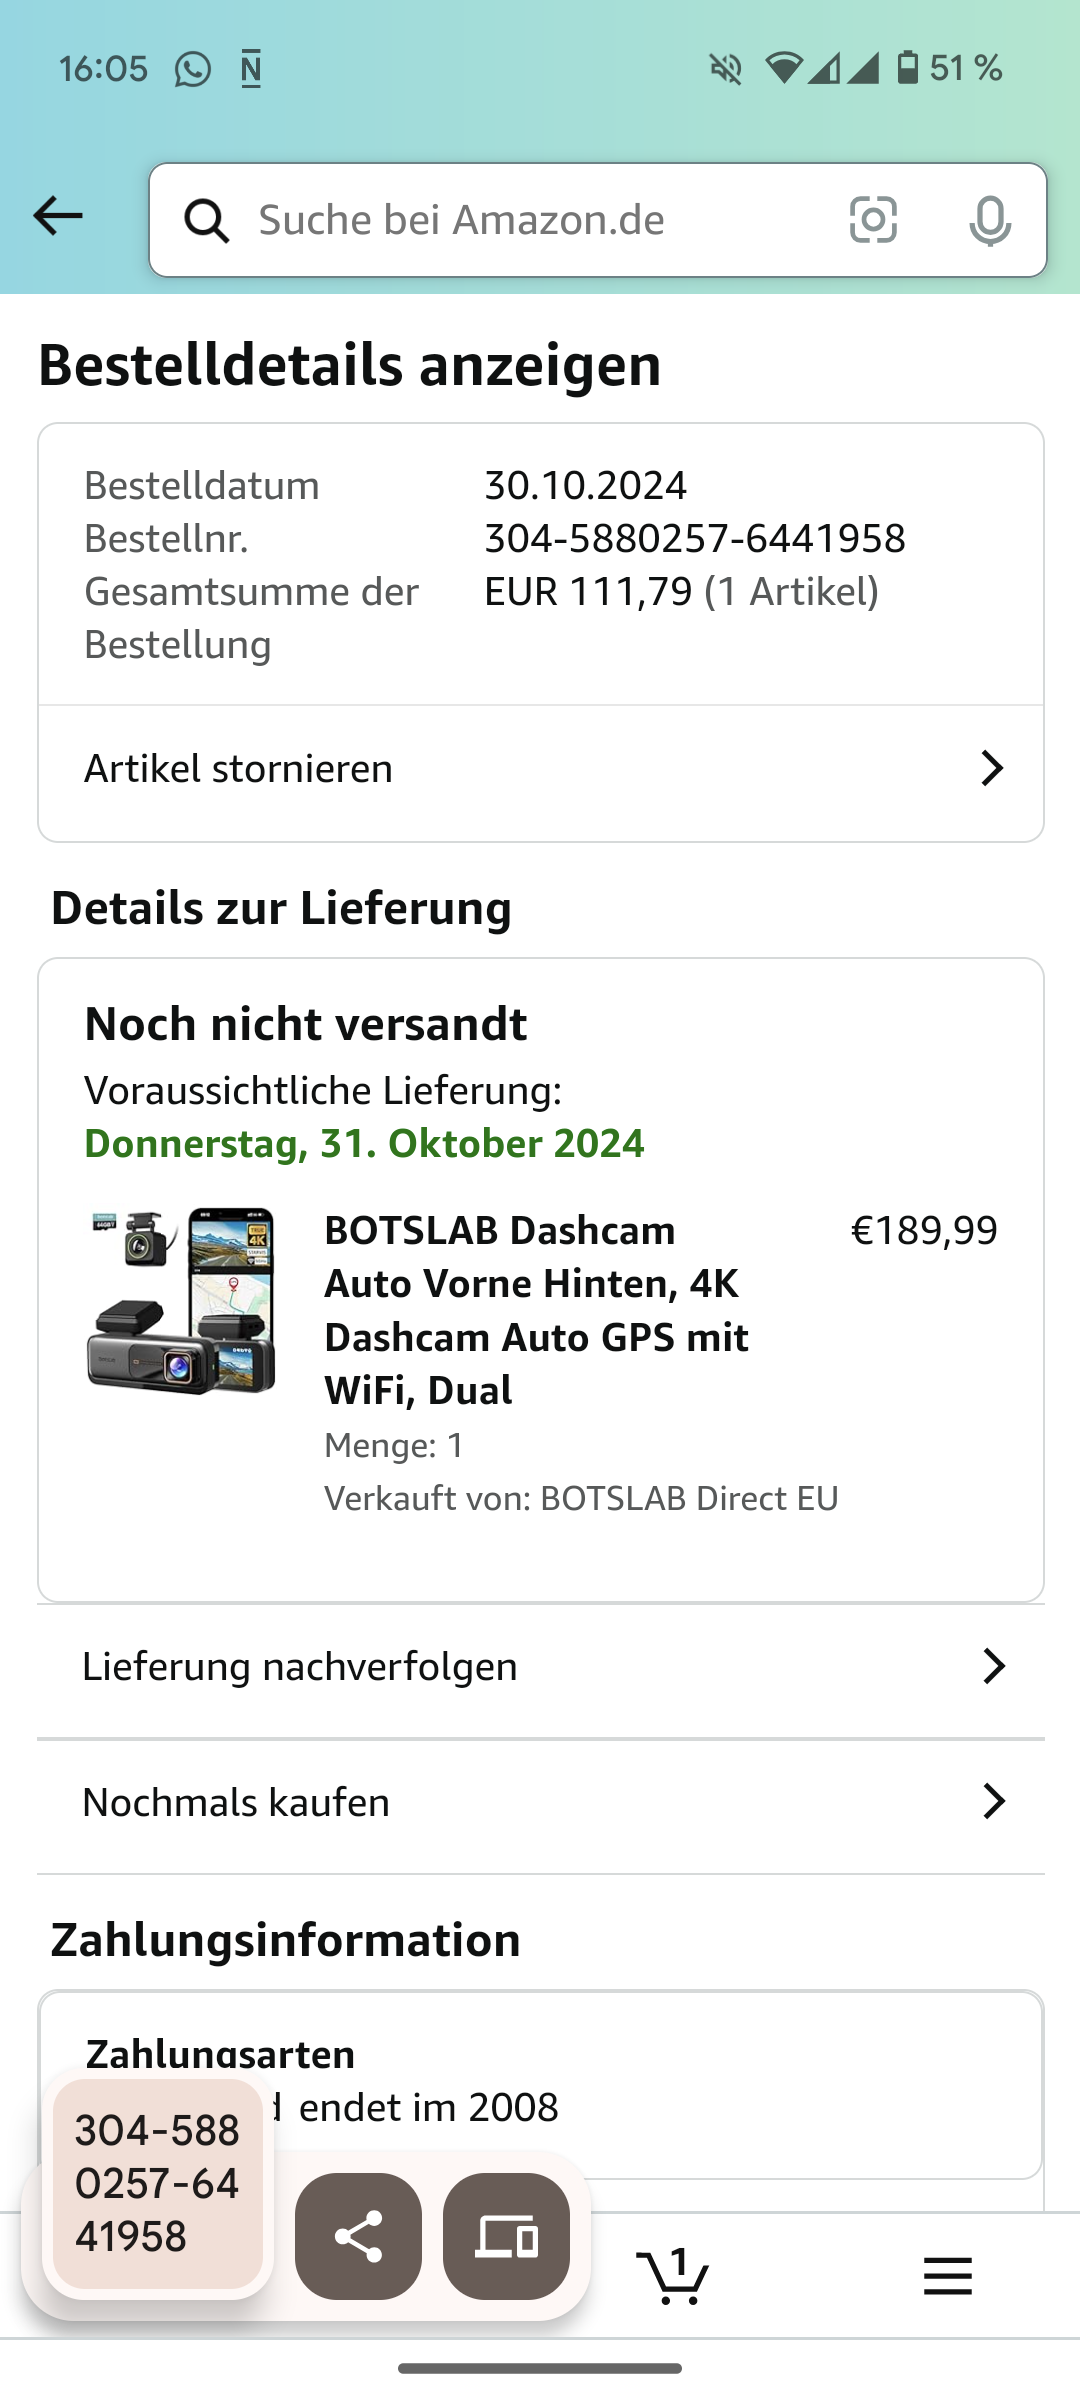Tap the copied order number clipboard preview
This screenshot has height=2400, width=1080.
pyautogui.click(x=157, y=2183)
